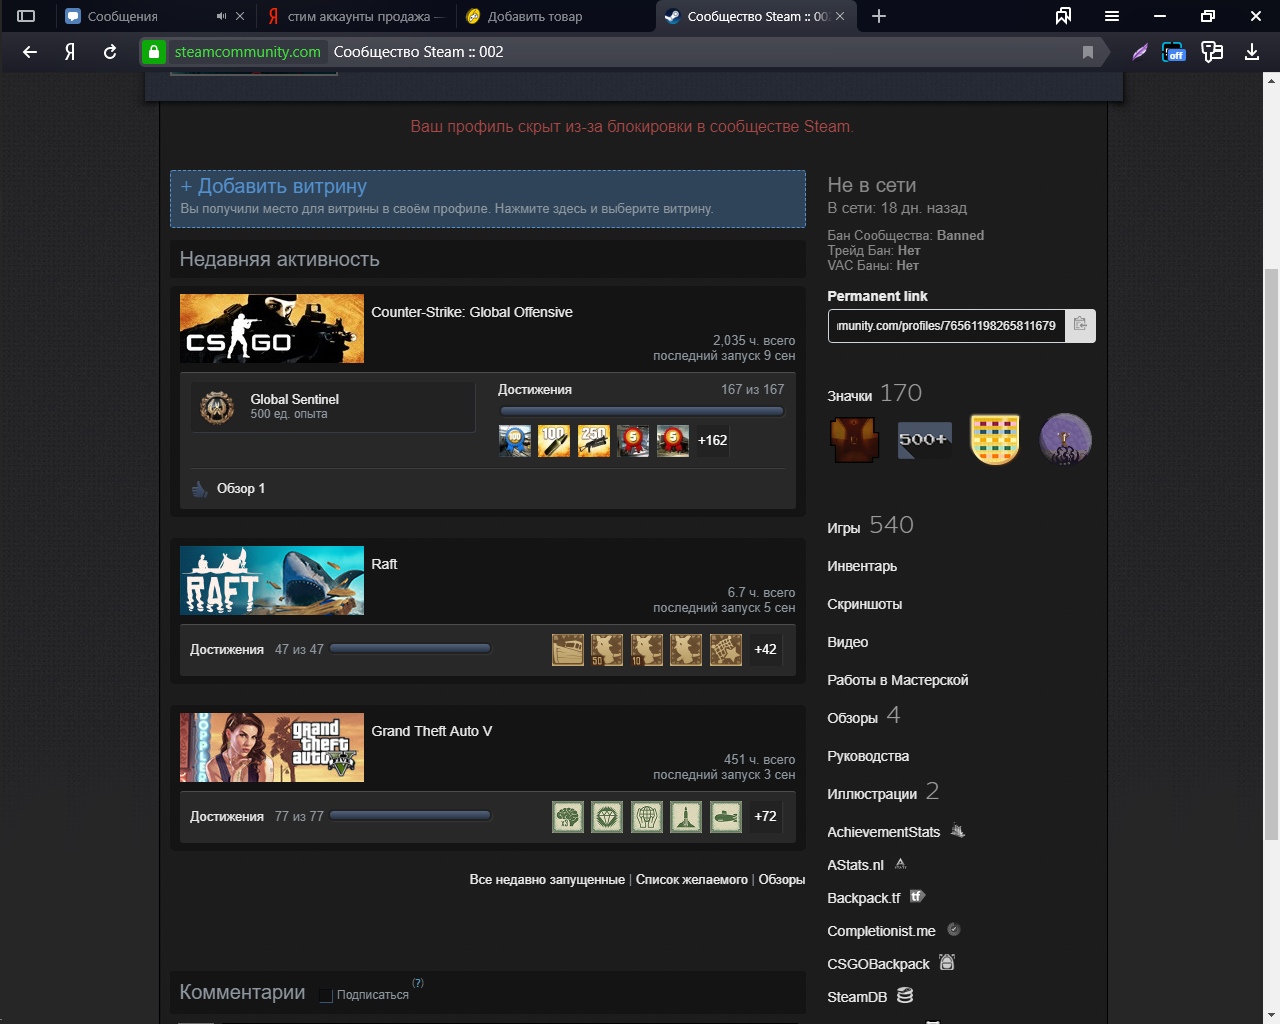
Task: Open the translate feedback extension icon
Action: pos(1212,52)
